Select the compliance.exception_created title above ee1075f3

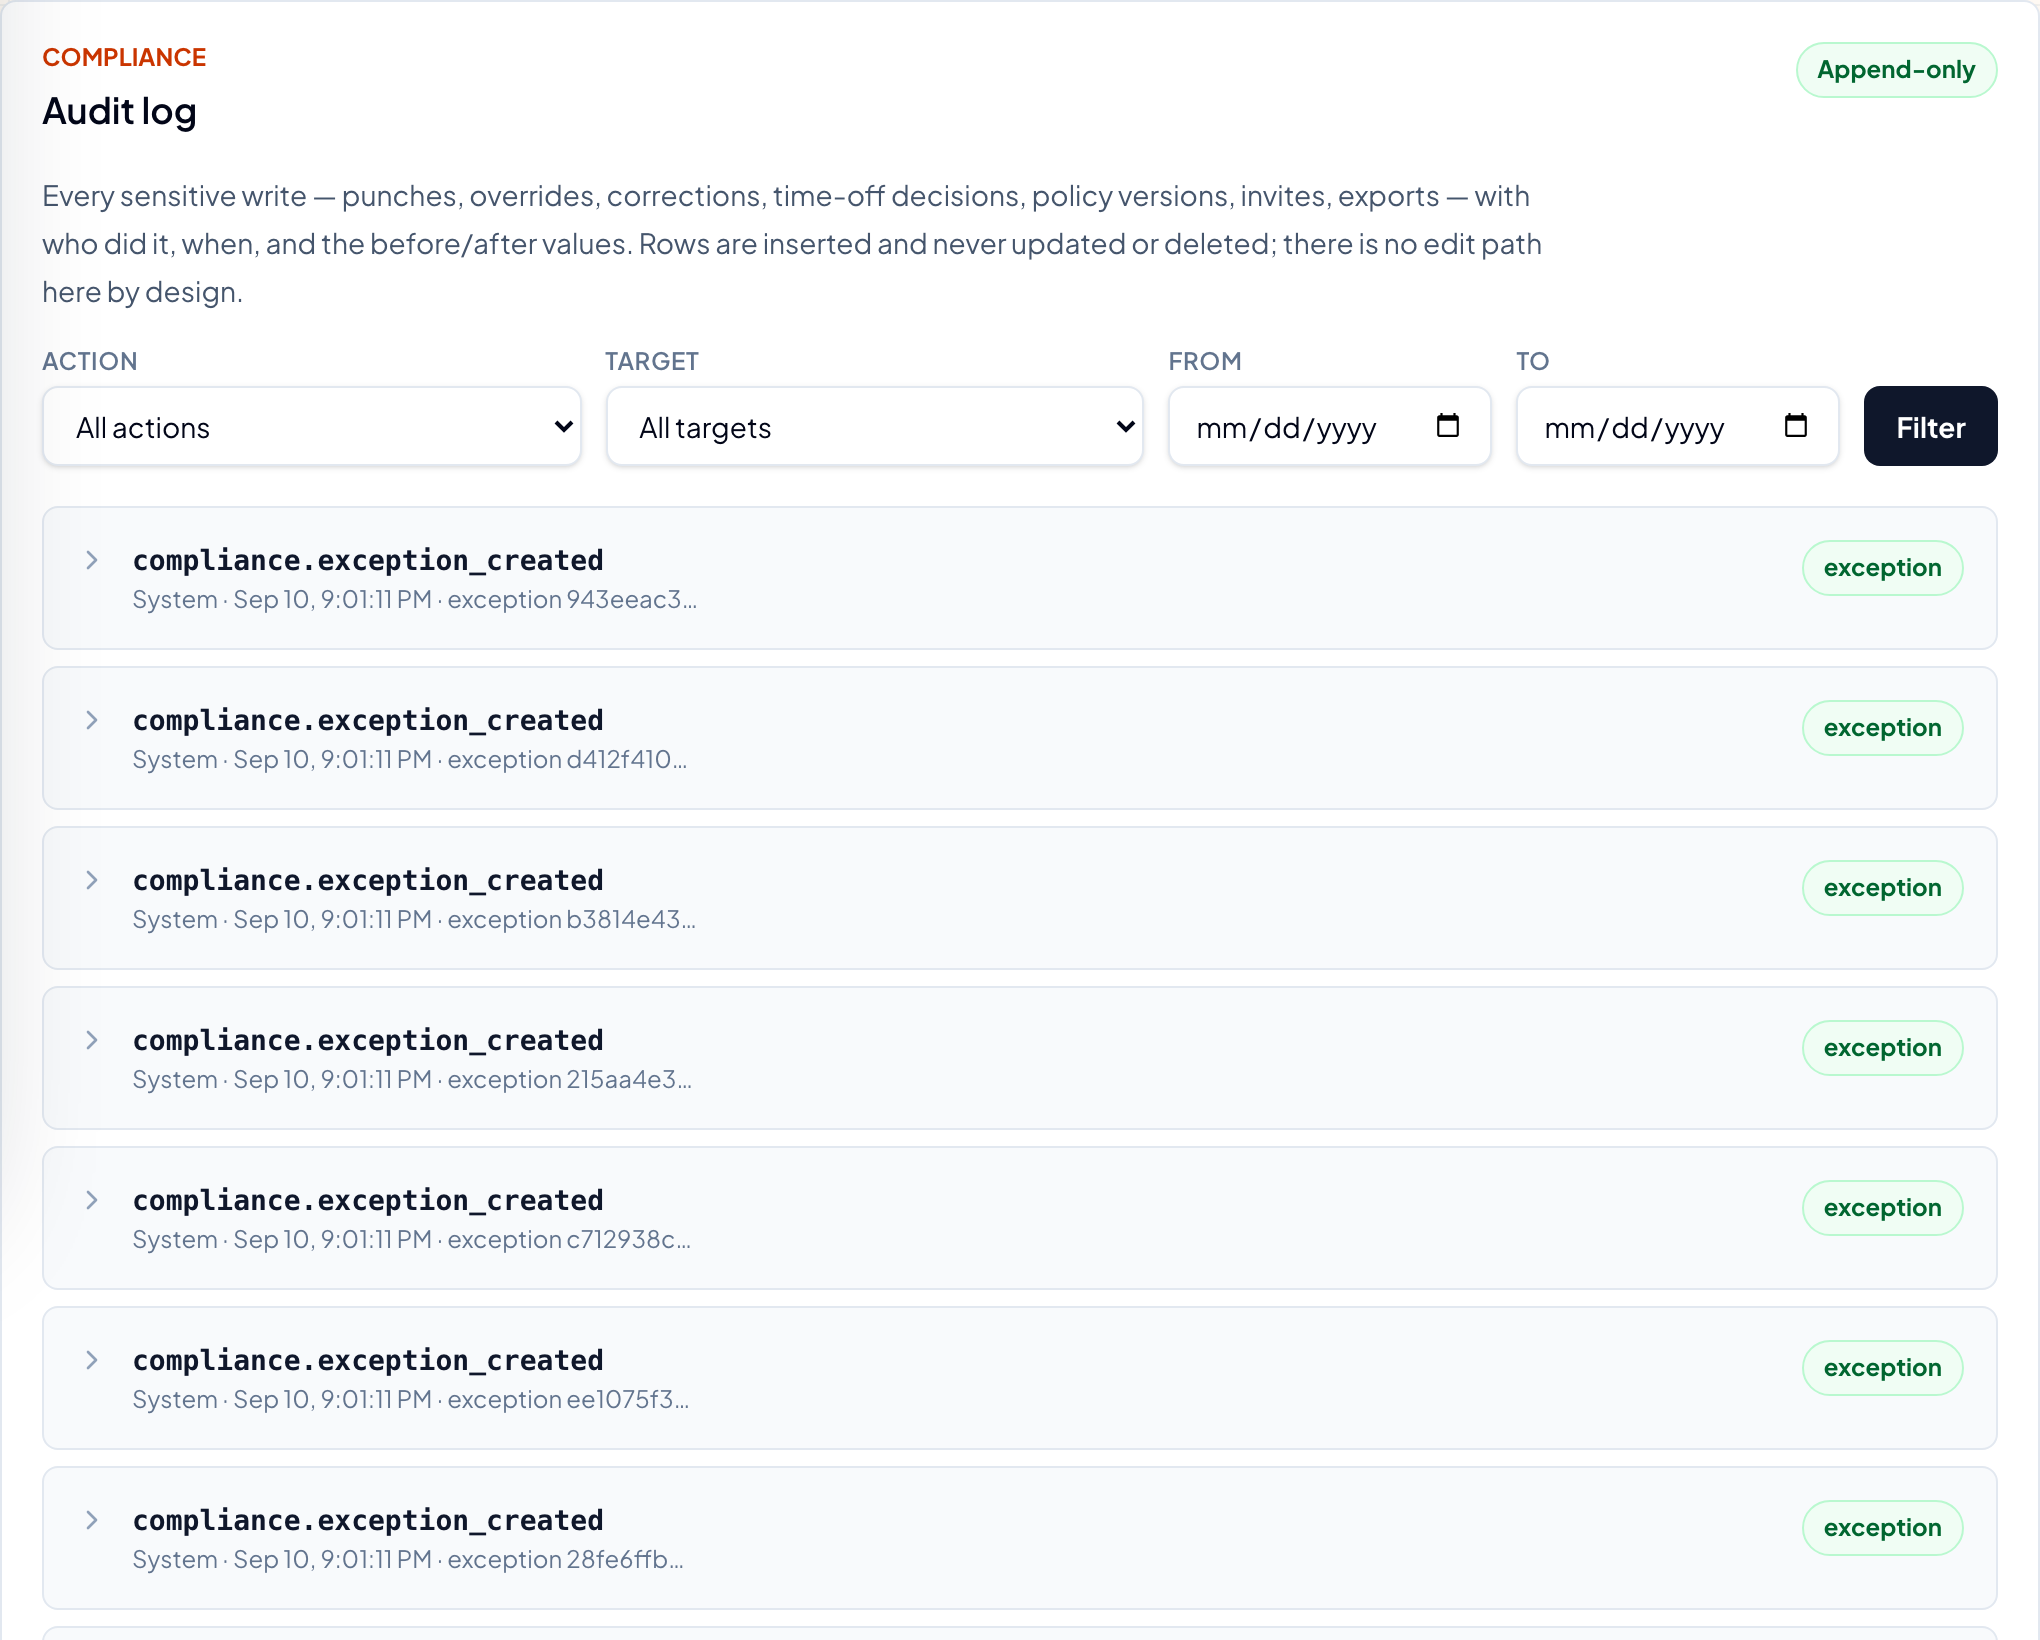(368, 1360)
